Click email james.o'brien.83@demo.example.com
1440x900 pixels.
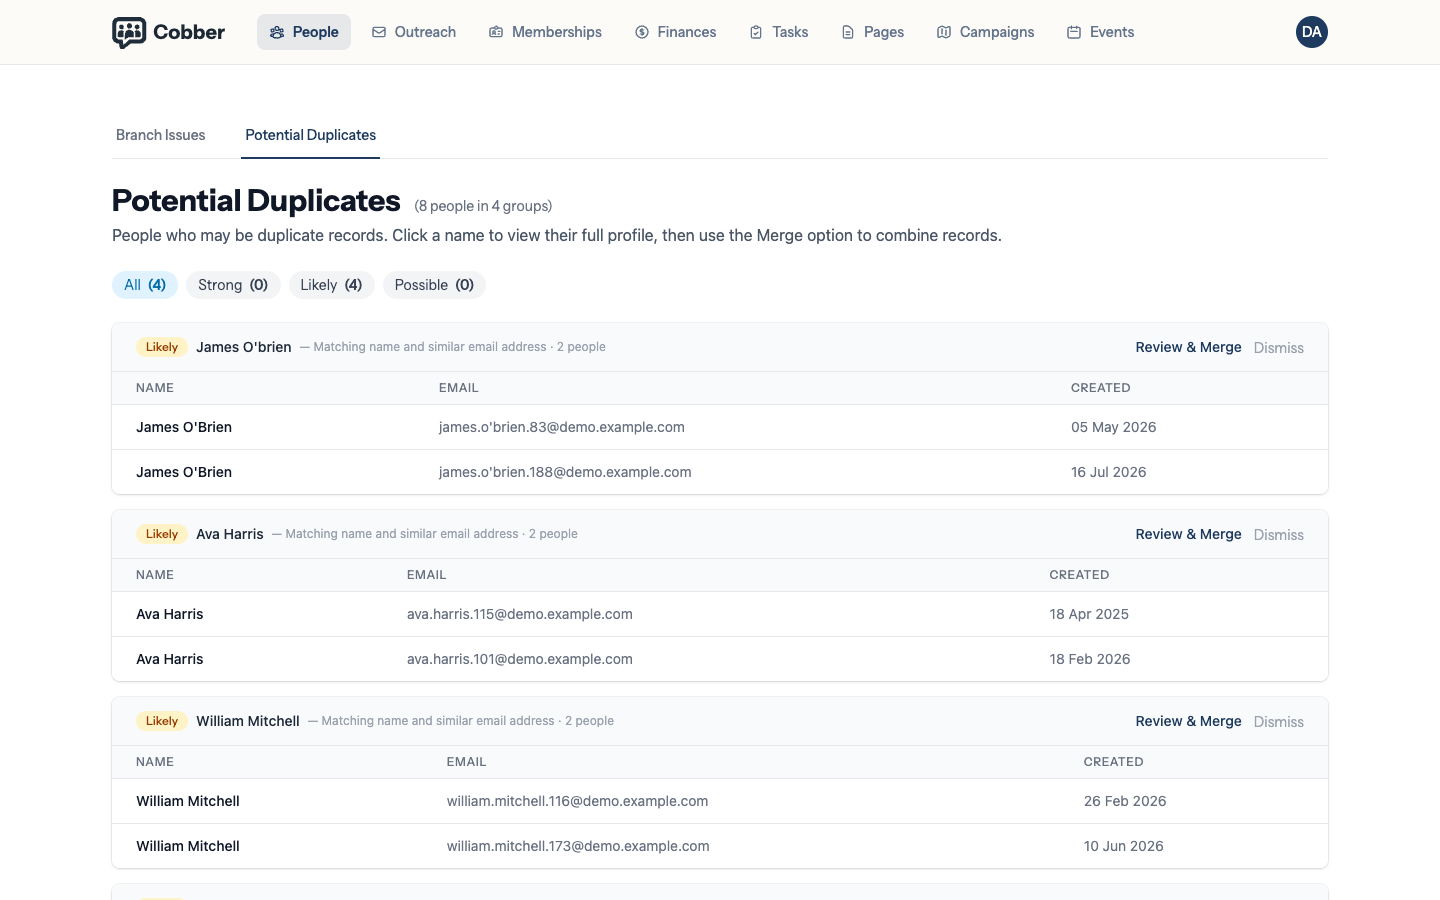tap(562, 427)
